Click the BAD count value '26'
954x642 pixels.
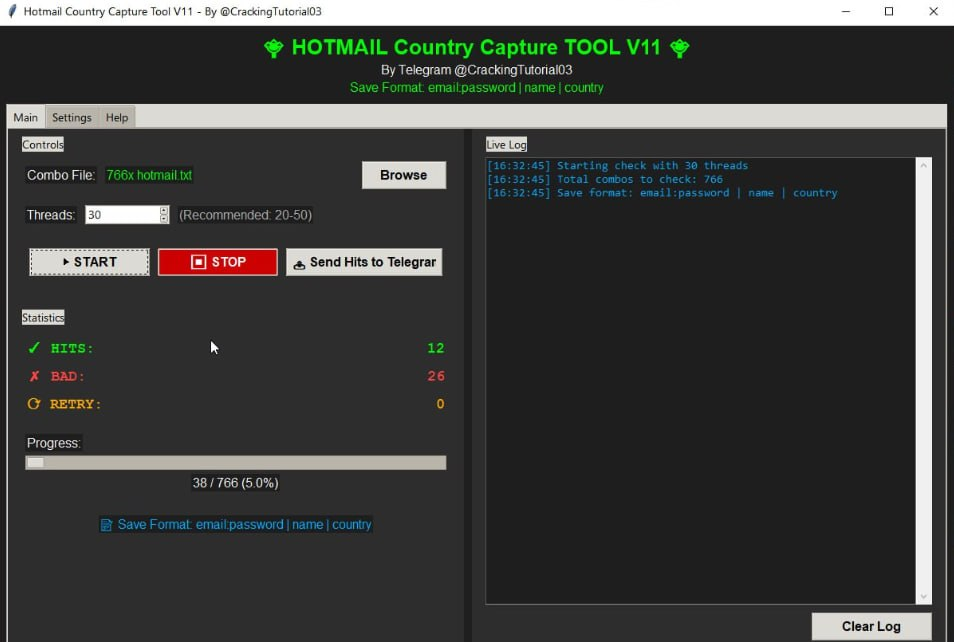click(436, 376)
